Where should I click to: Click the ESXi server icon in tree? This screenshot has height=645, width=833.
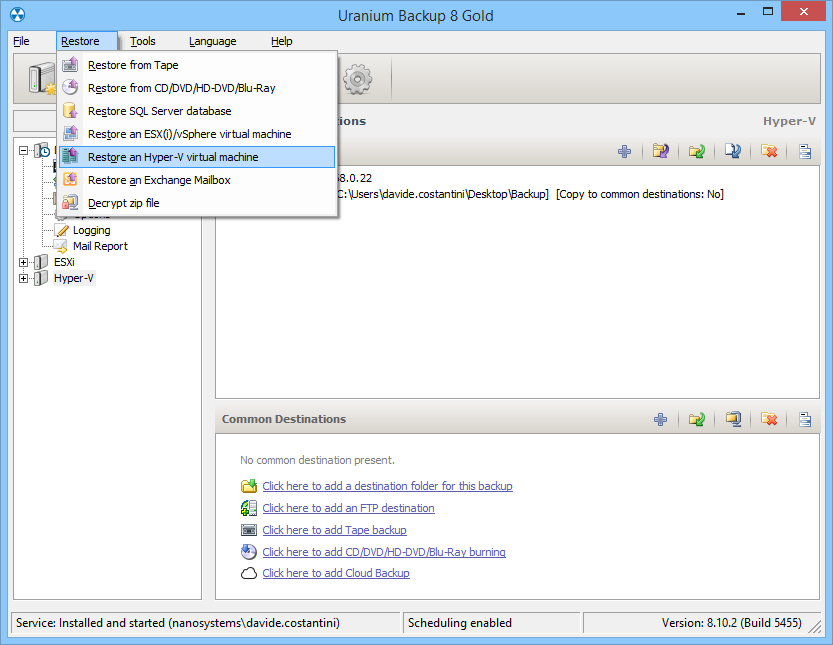point(41,262)
